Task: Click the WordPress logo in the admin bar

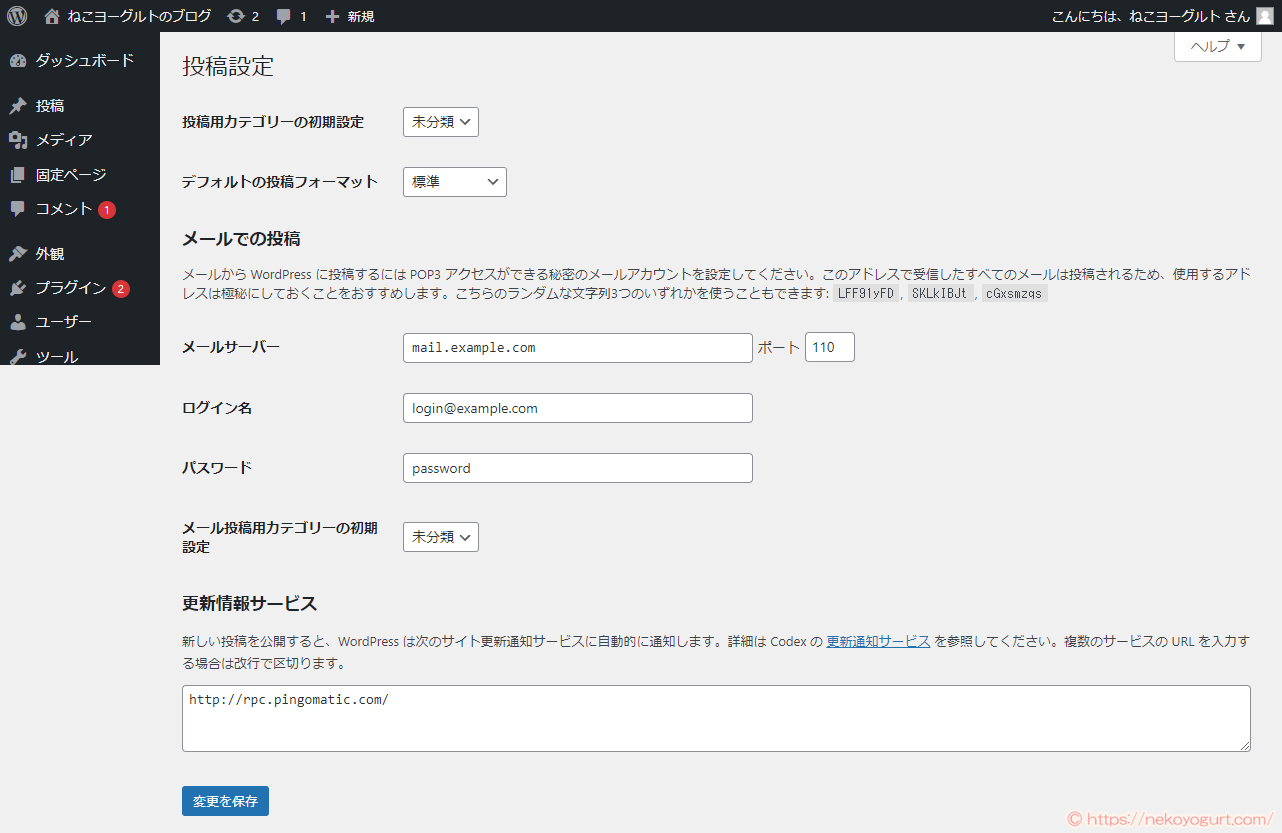Action: pyautogui.click(x=16, y=15)
